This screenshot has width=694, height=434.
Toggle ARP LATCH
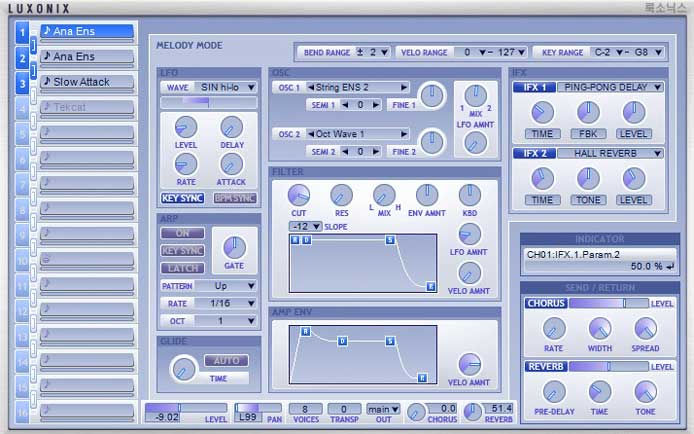point(182,268)
